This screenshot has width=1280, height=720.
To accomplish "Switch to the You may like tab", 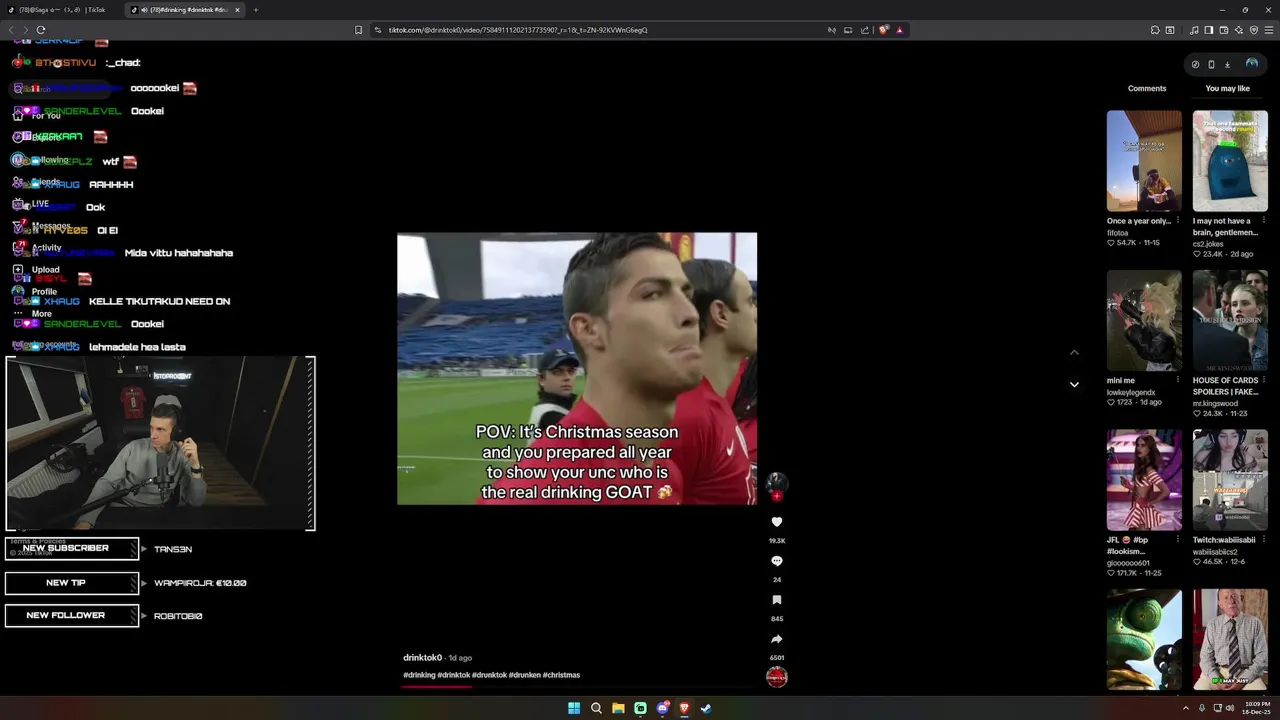I will pyautogui.click(x=1228, y=89).
